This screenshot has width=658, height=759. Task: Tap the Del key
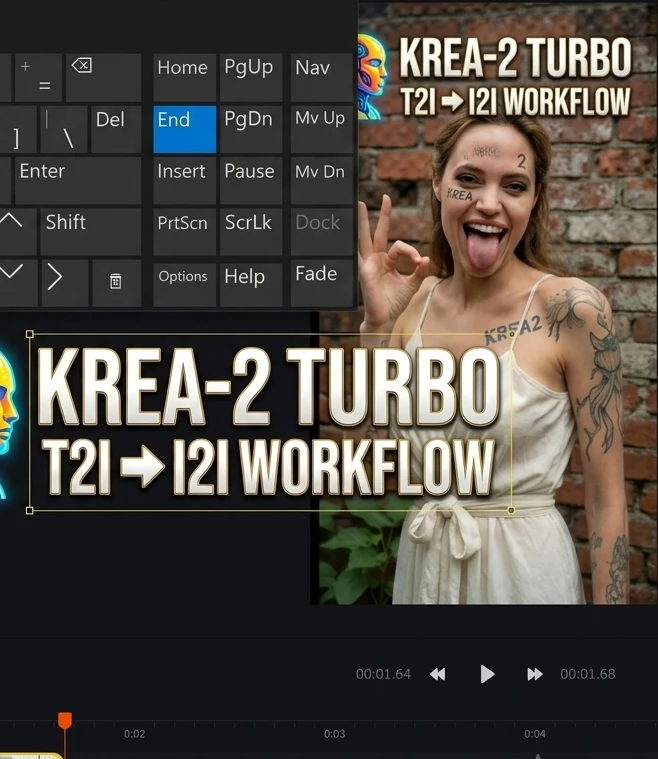click(x=116, y=129)
